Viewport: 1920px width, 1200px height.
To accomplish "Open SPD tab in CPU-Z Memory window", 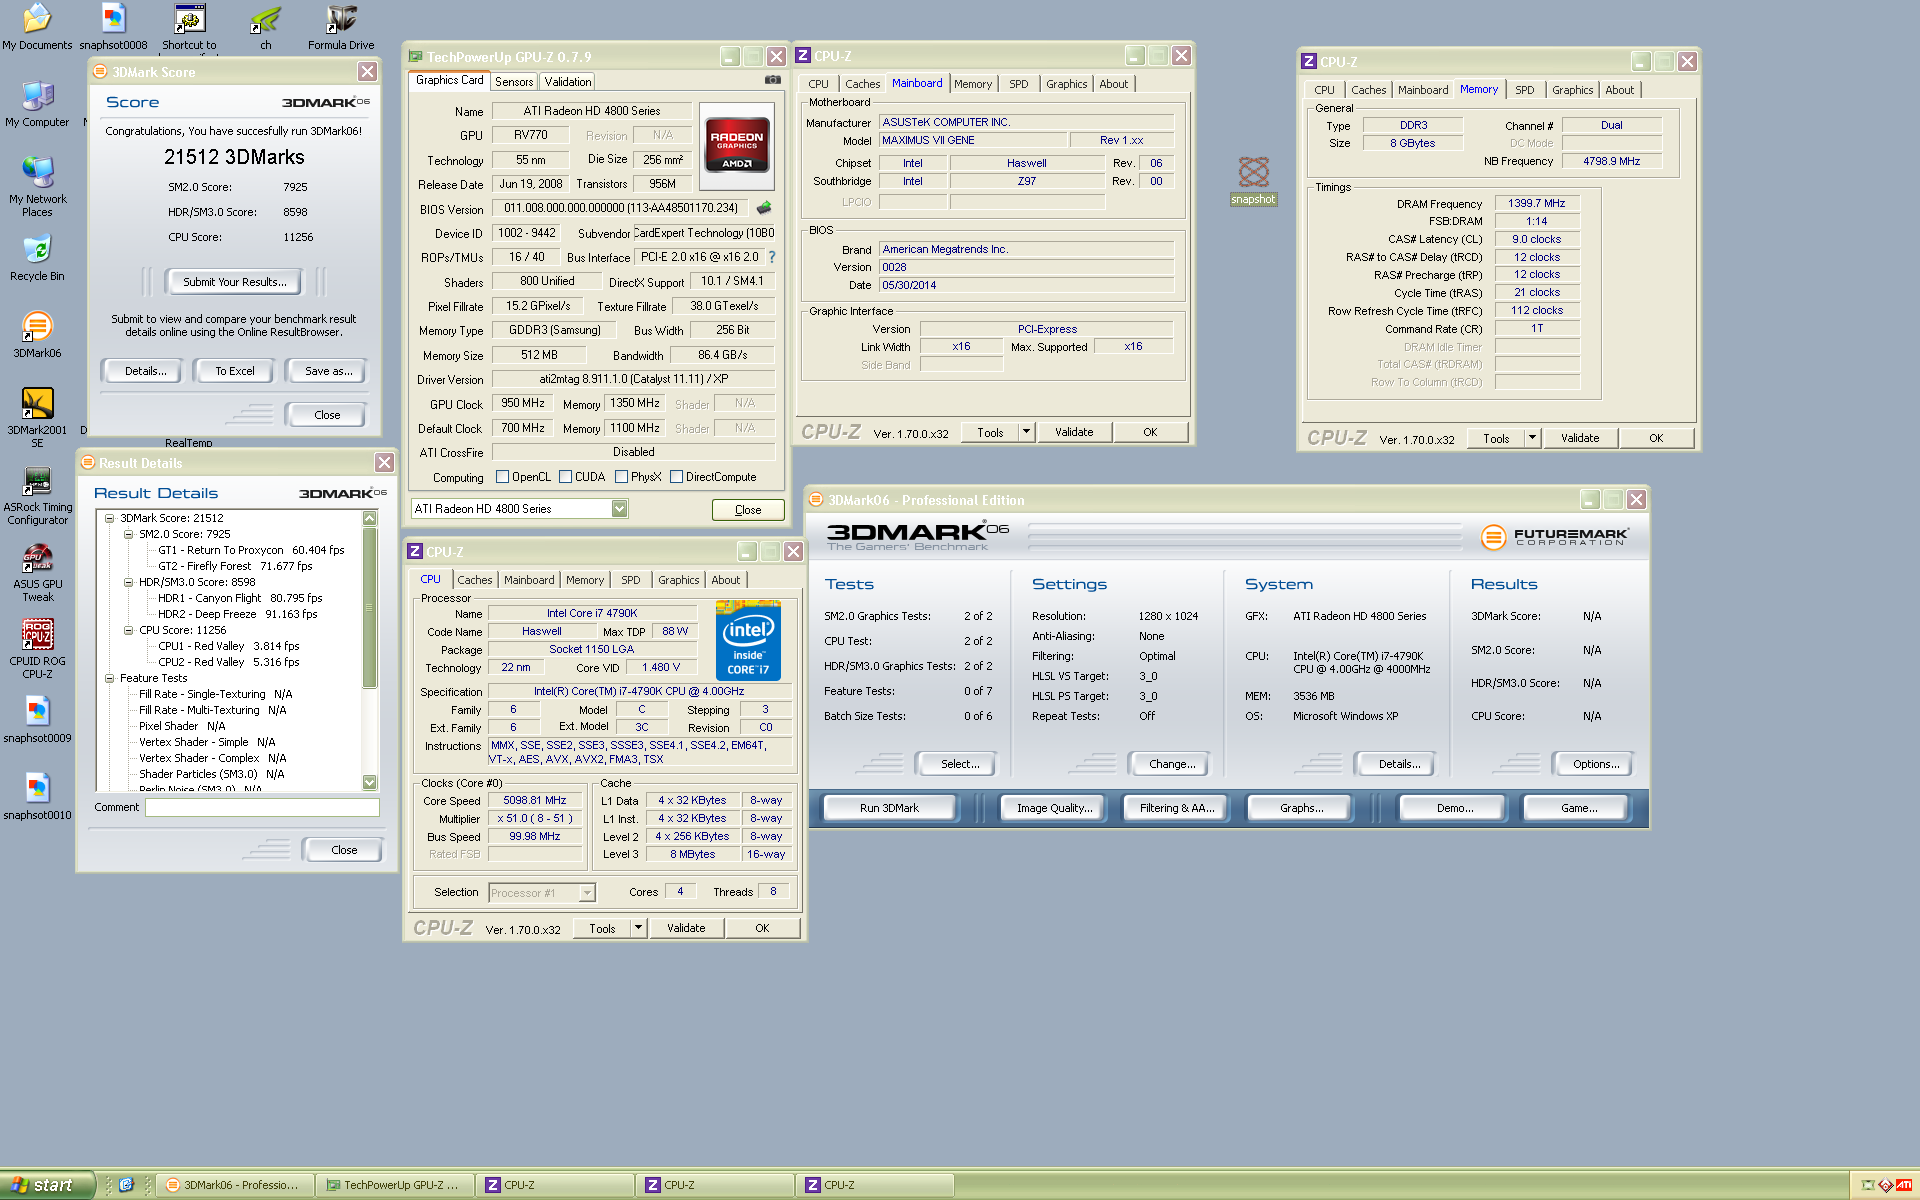I will point(1524,90).
